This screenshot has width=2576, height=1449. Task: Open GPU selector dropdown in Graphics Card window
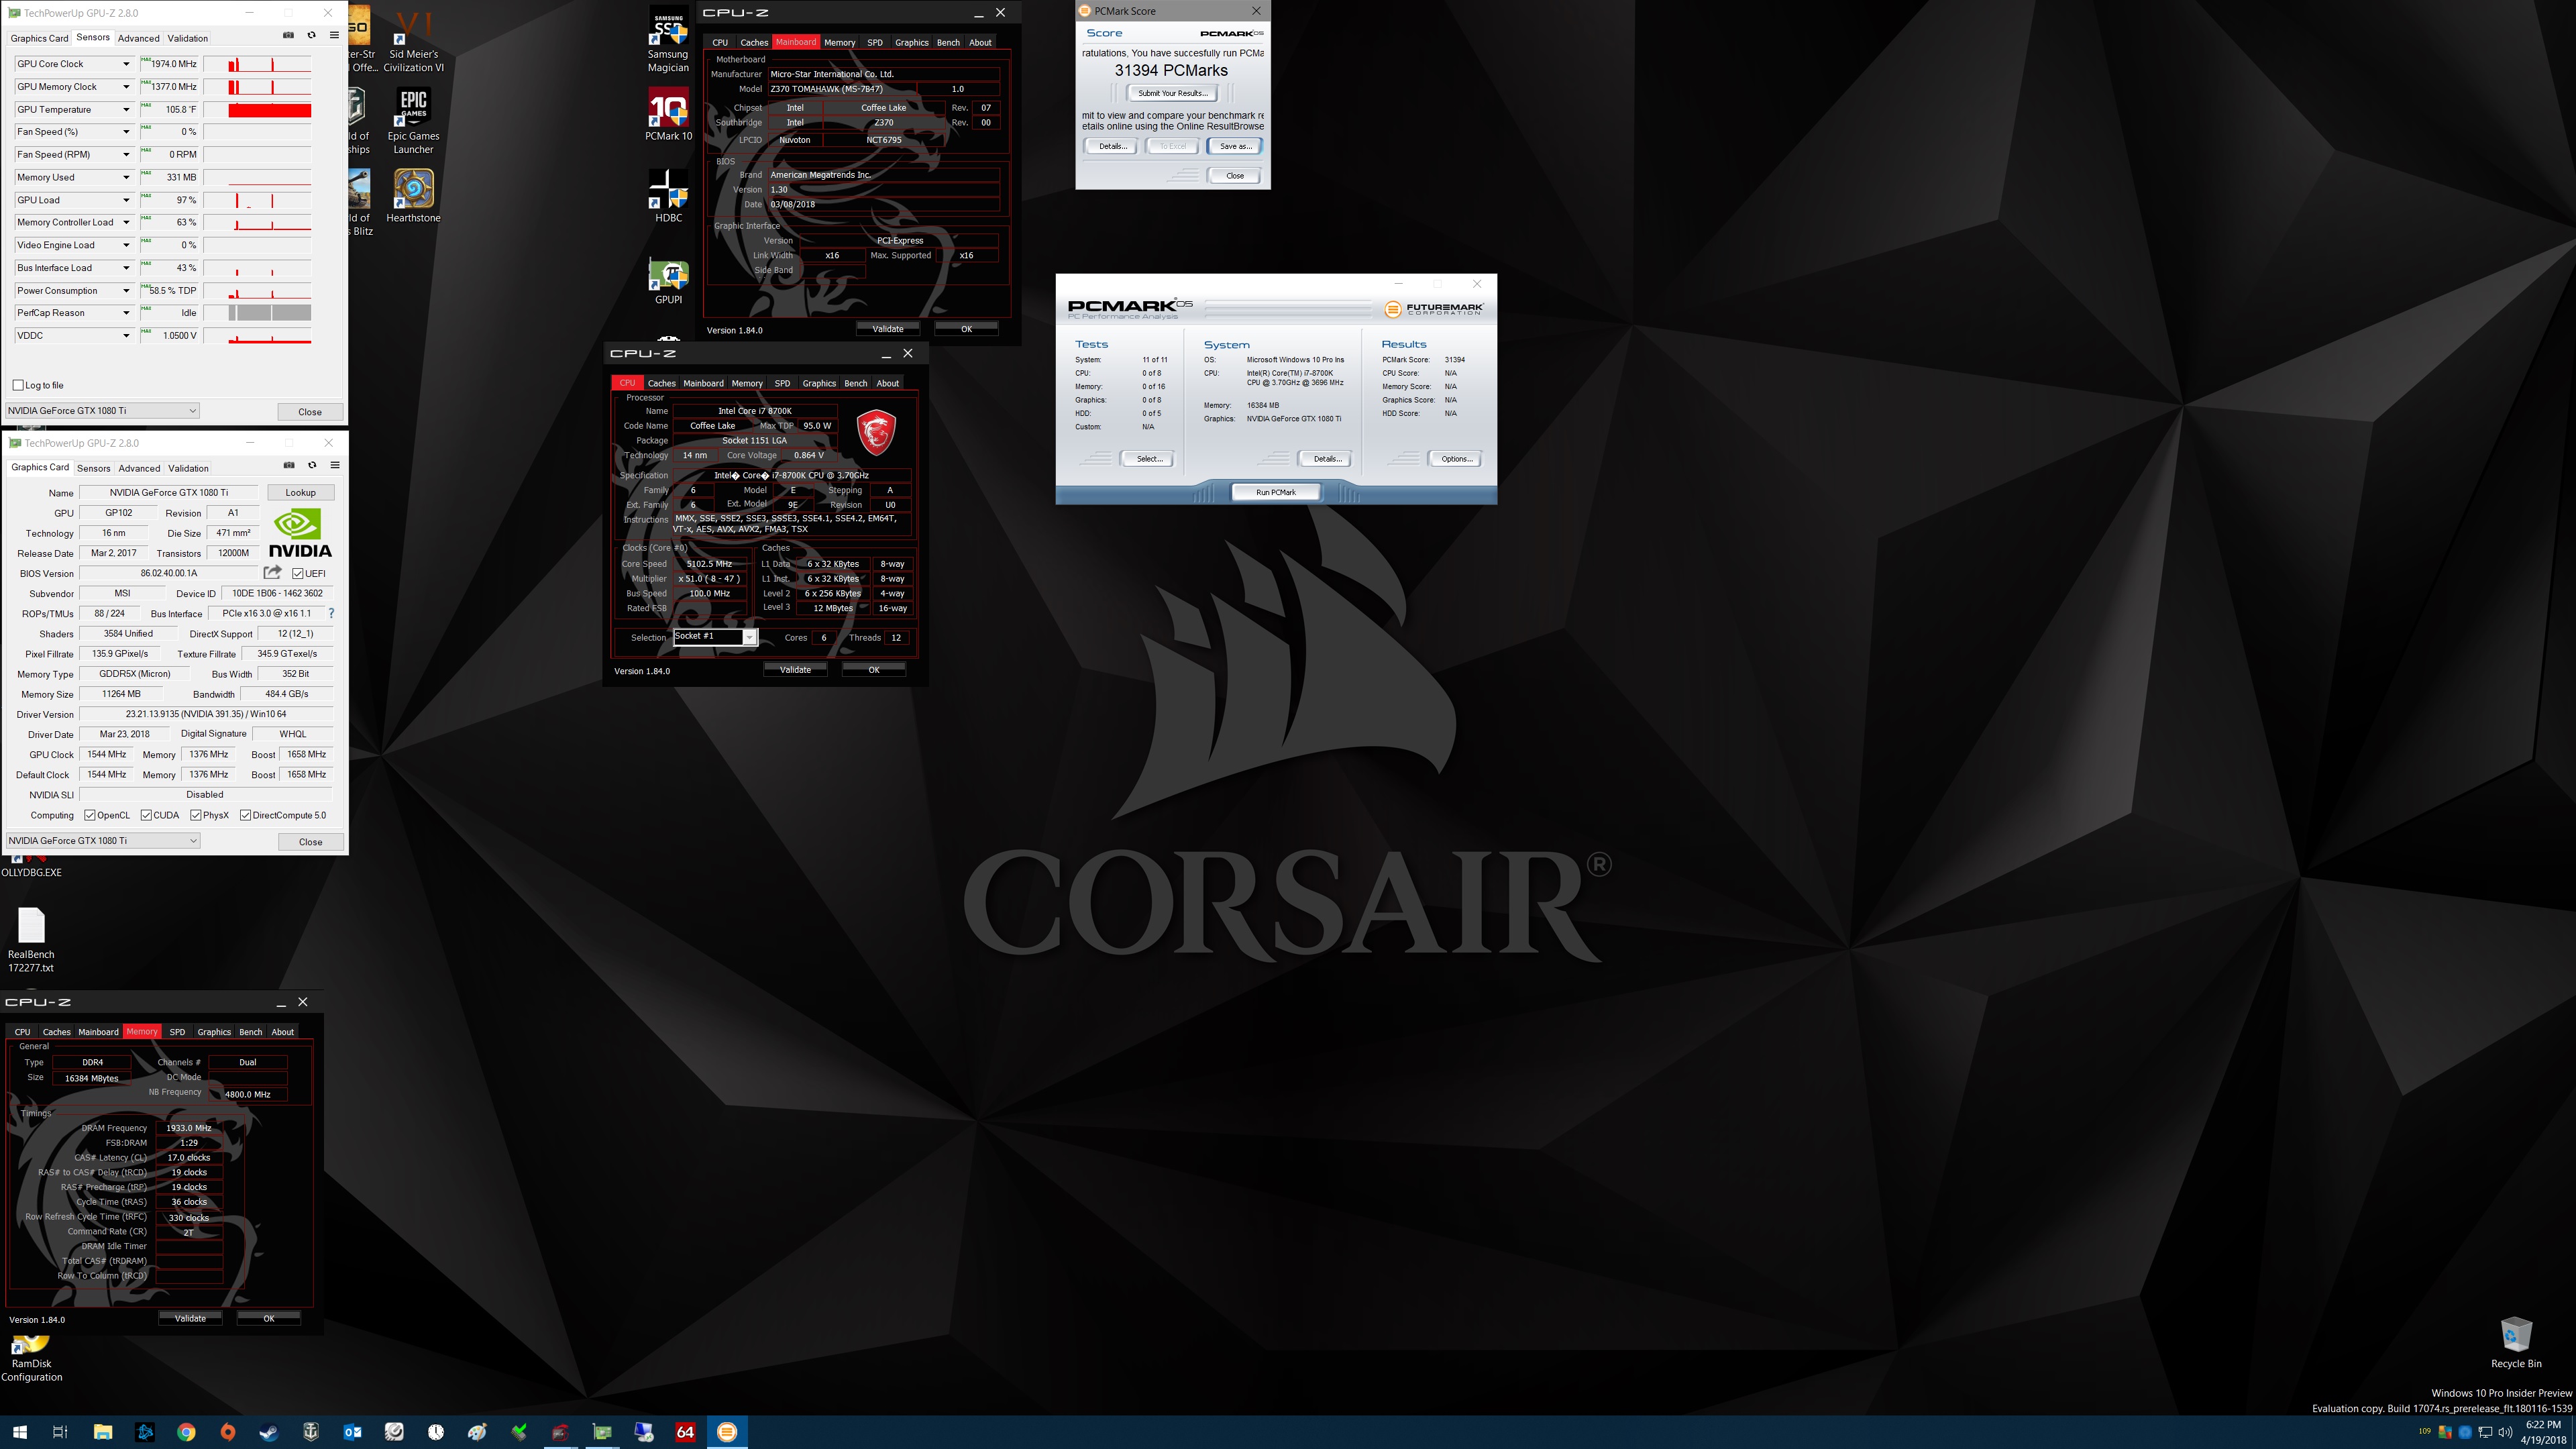[102, 841]
